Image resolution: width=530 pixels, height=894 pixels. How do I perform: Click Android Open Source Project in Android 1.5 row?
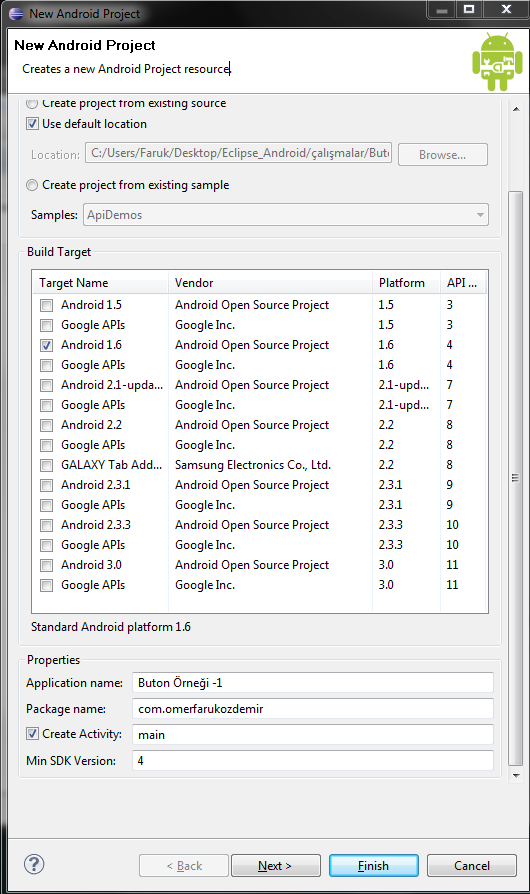coord(252,305)
